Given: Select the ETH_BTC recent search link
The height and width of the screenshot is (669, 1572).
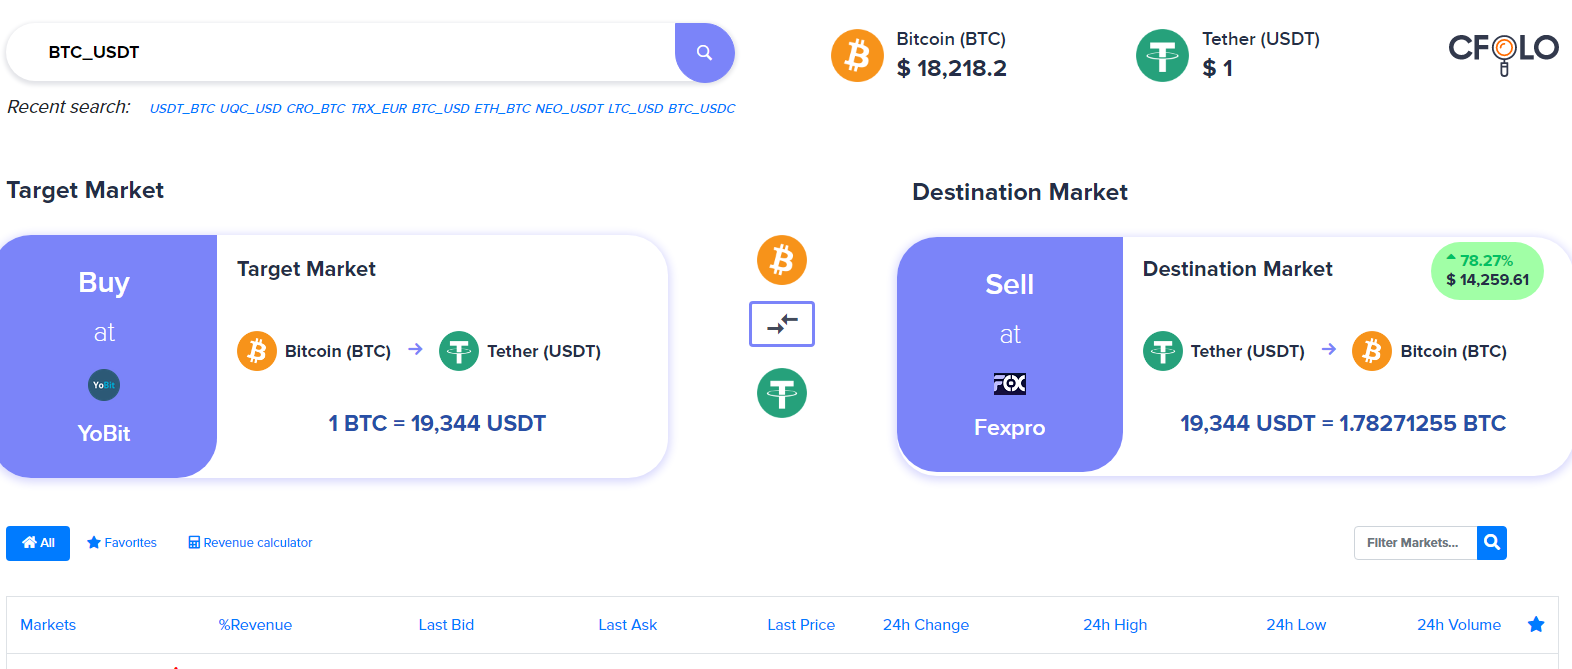Looking at the screenshot, I should tap(502, 109).
